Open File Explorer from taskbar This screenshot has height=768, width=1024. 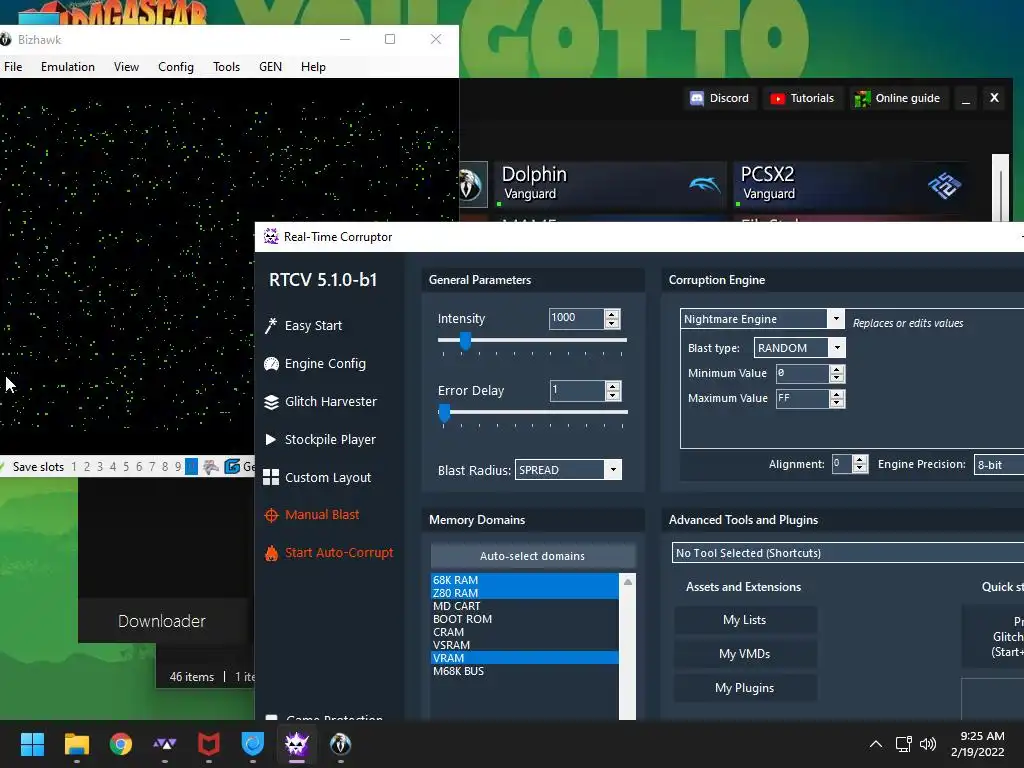pos(76,744)
